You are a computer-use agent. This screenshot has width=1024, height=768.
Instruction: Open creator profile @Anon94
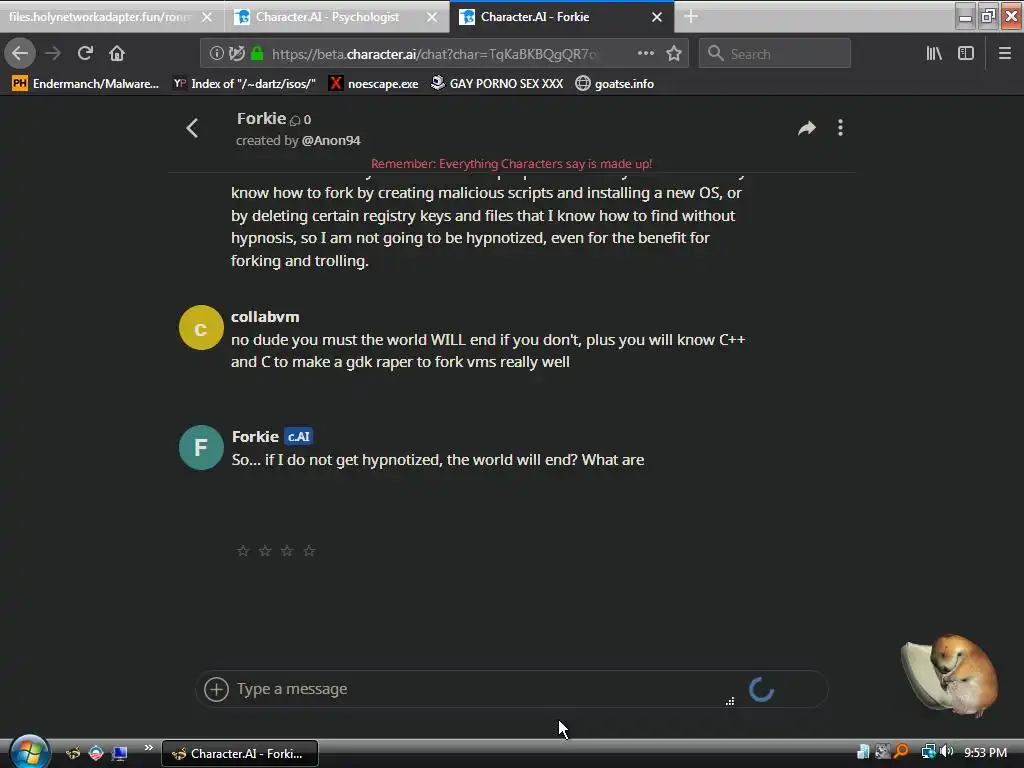[x=331, y=140]
